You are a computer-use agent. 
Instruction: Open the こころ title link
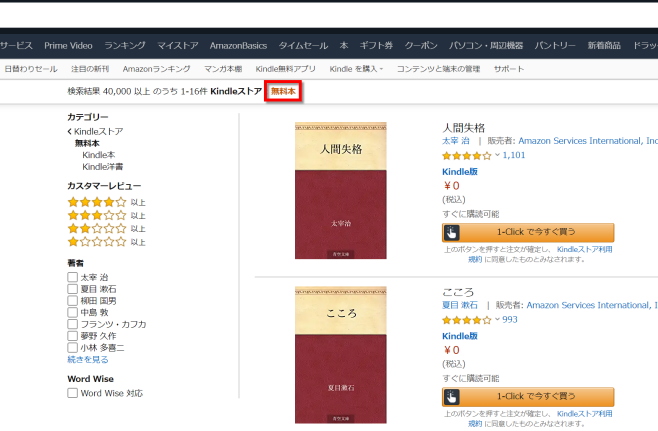pos(458,292)
